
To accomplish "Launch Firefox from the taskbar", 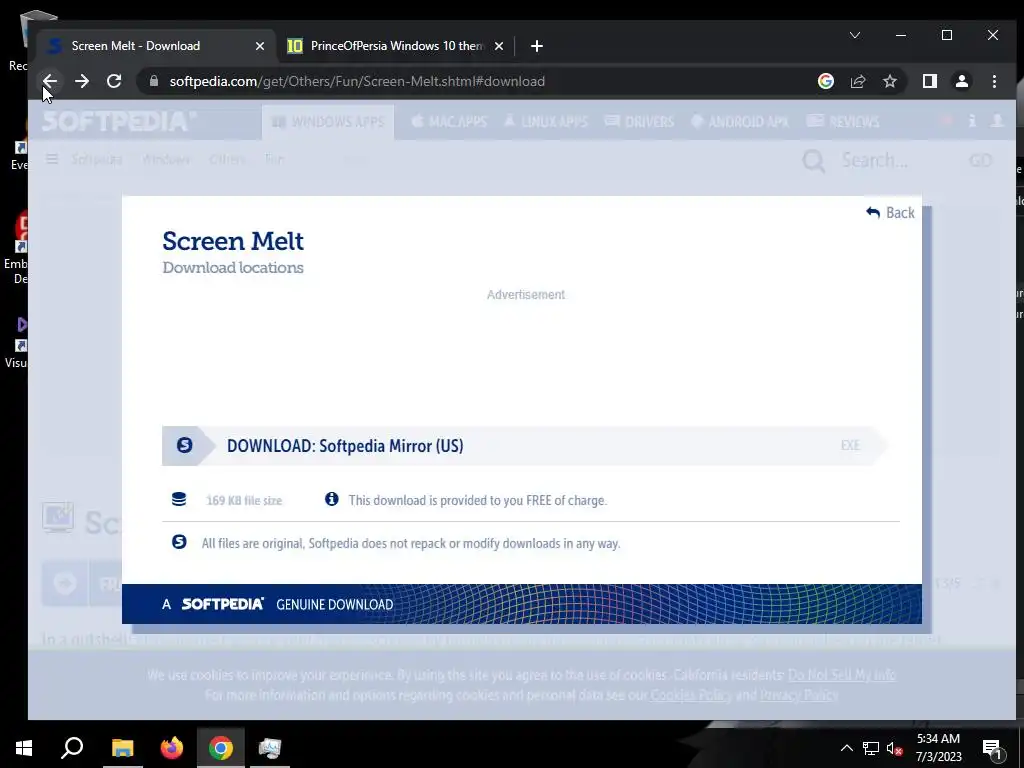I will click(172, 748).
